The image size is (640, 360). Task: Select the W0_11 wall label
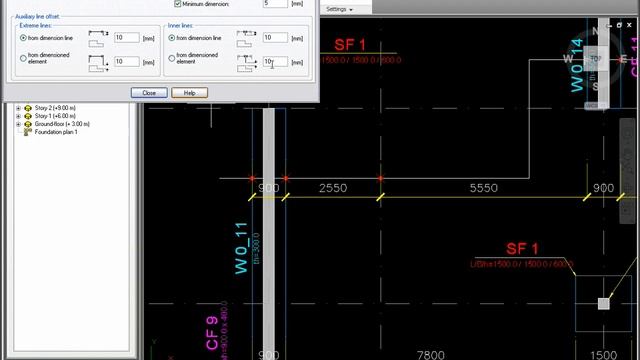241,248
